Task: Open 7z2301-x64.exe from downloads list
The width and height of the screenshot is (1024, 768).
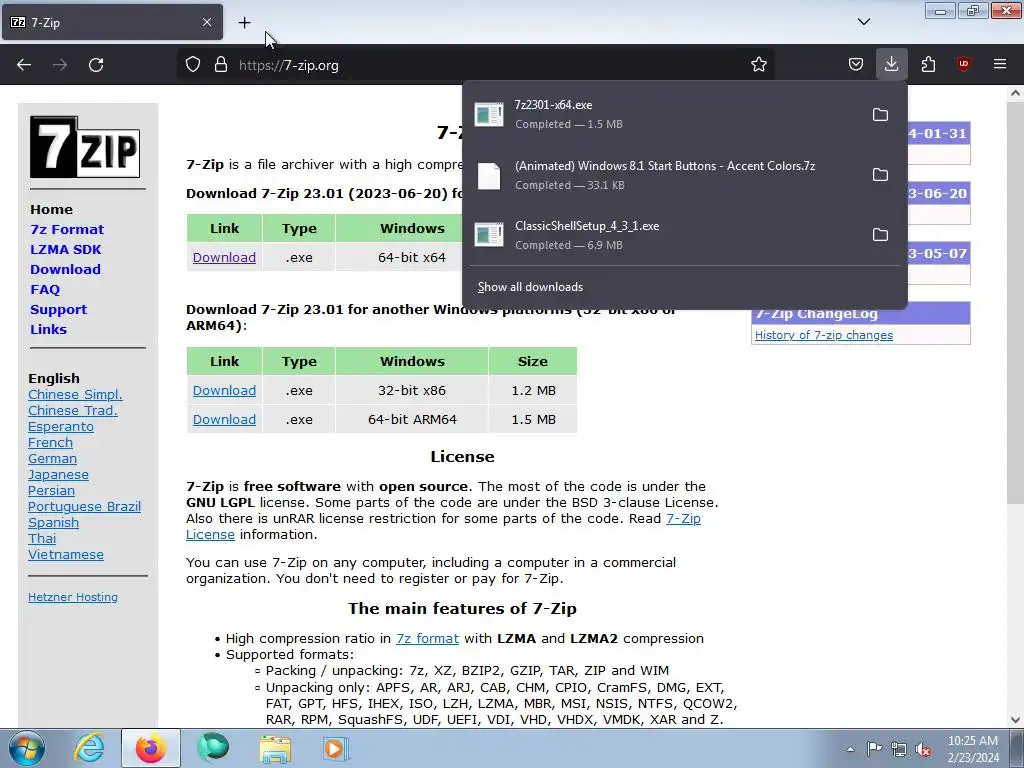Action: (x=666, y=114)
